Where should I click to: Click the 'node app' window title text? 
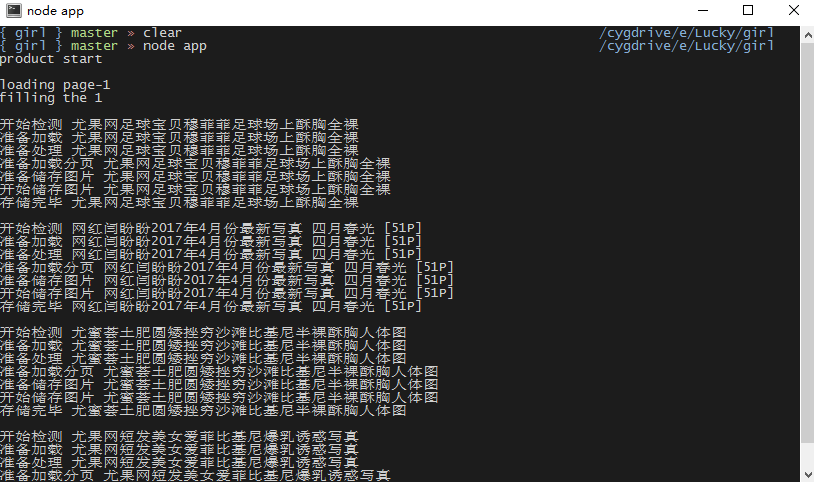tap(55, 11)
